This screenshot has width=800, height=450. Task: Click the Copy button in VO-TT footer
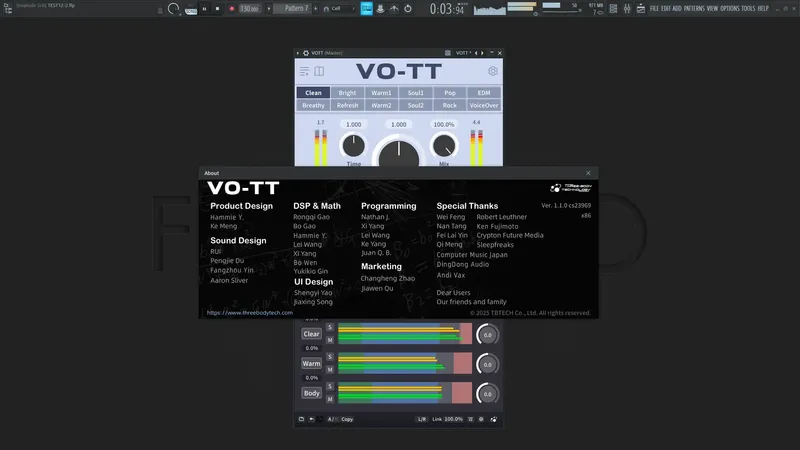point(347,419)
